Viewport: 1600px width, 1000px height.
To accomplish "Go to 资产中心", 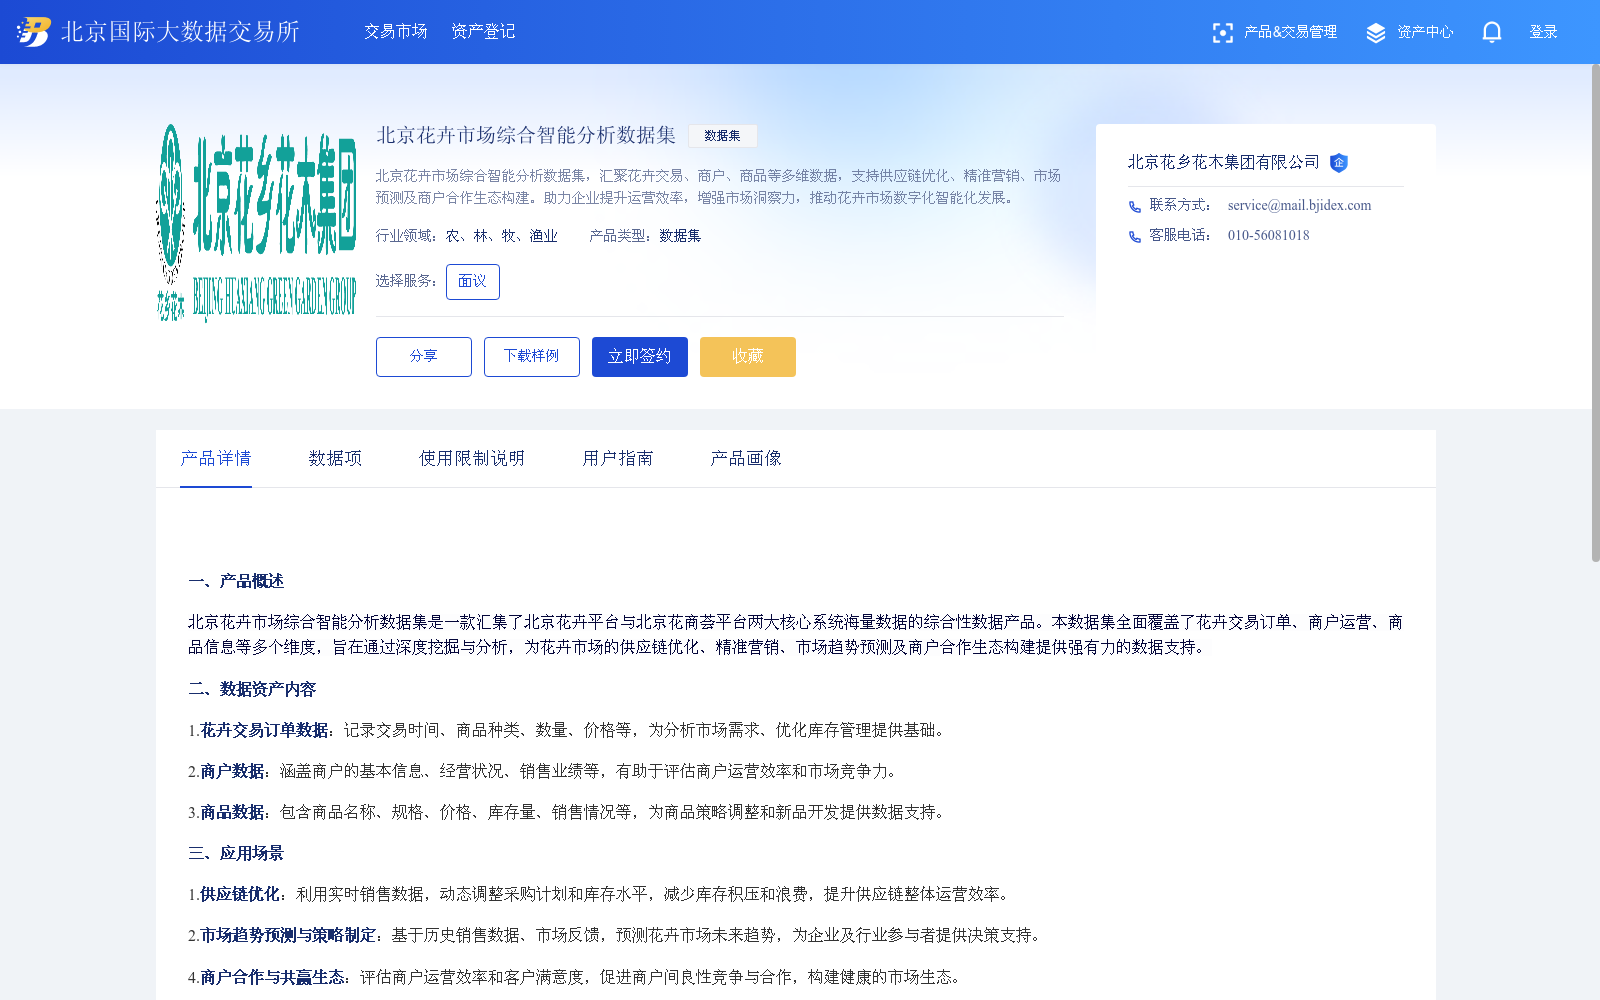I will pos(1425,32).
